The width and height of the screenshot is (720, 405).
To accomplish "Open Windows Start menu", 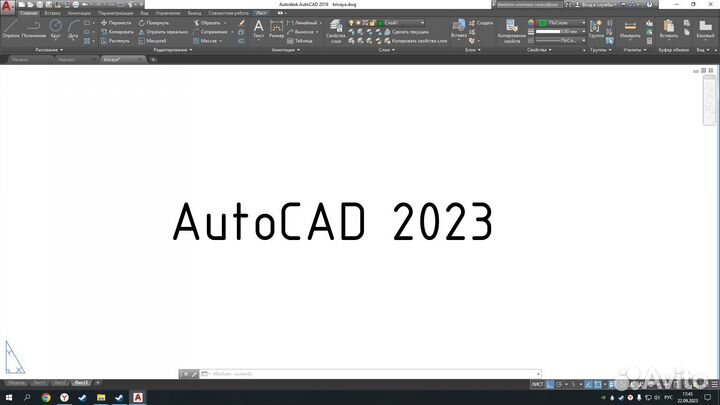I will click(x=9, y=397).
